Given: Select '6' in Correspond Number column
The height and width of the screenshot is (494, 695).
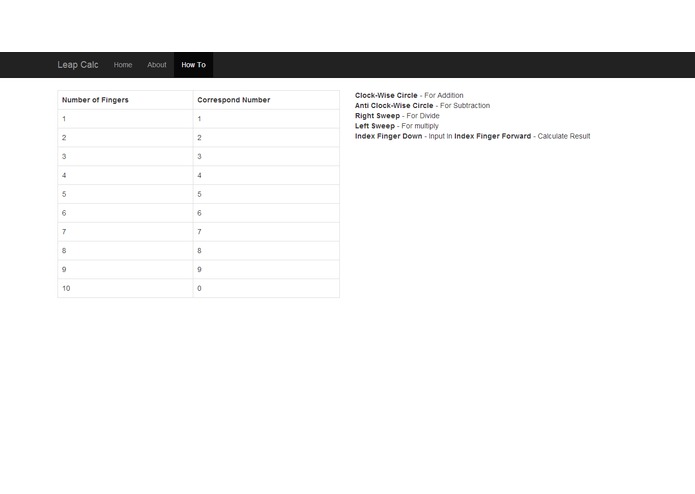Looking at the screenshot, I should tap(266, 213).
